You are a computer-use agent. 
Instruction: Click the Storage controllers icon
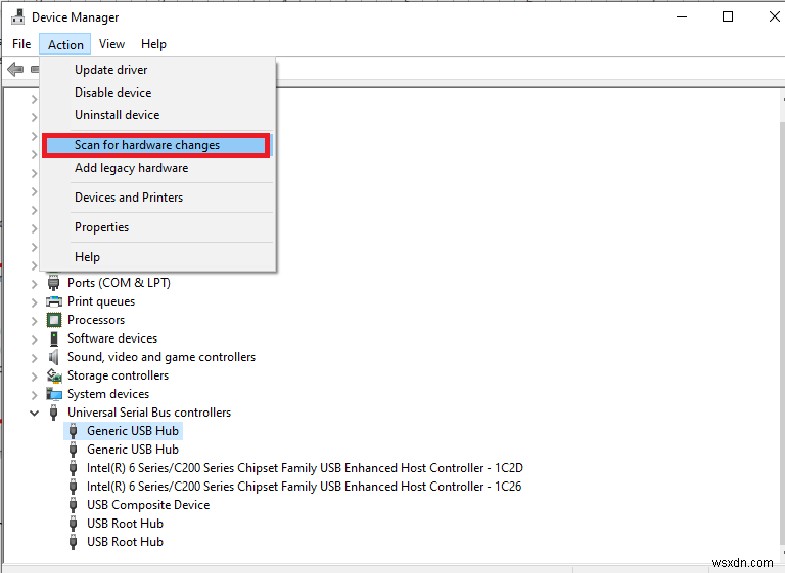(54, 375)
